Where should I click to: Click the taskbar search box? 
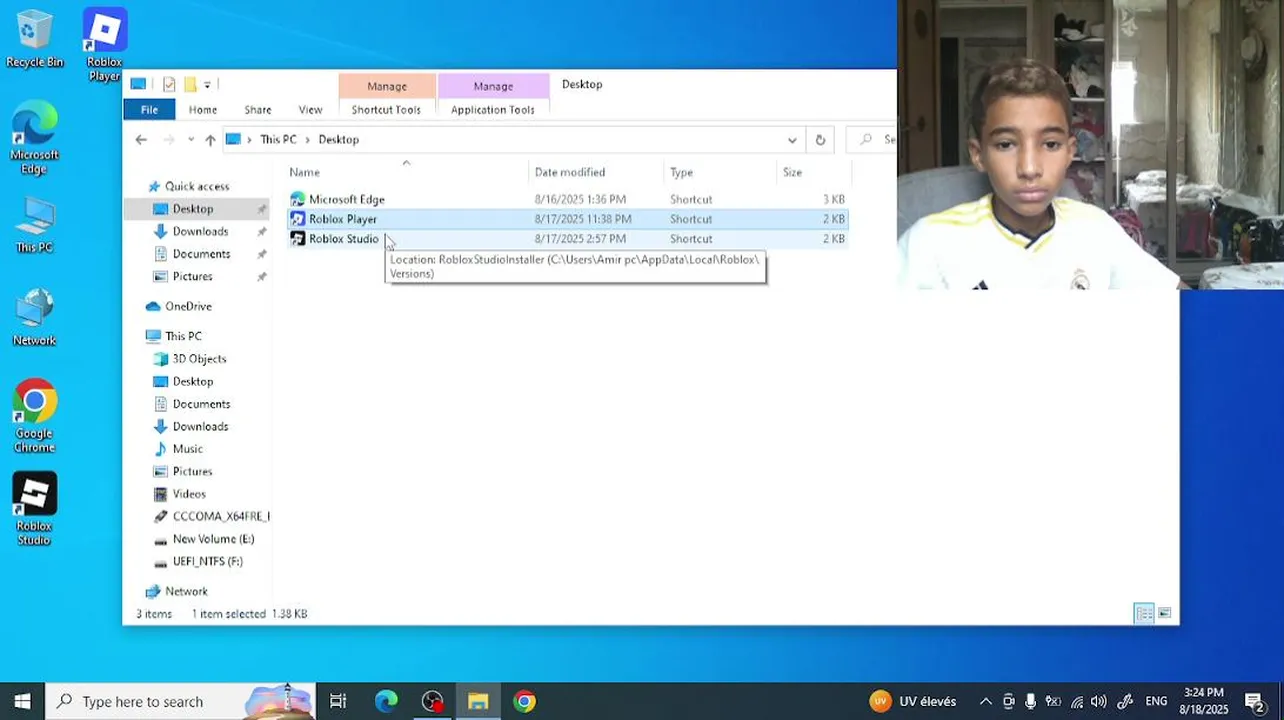(180, 702)
